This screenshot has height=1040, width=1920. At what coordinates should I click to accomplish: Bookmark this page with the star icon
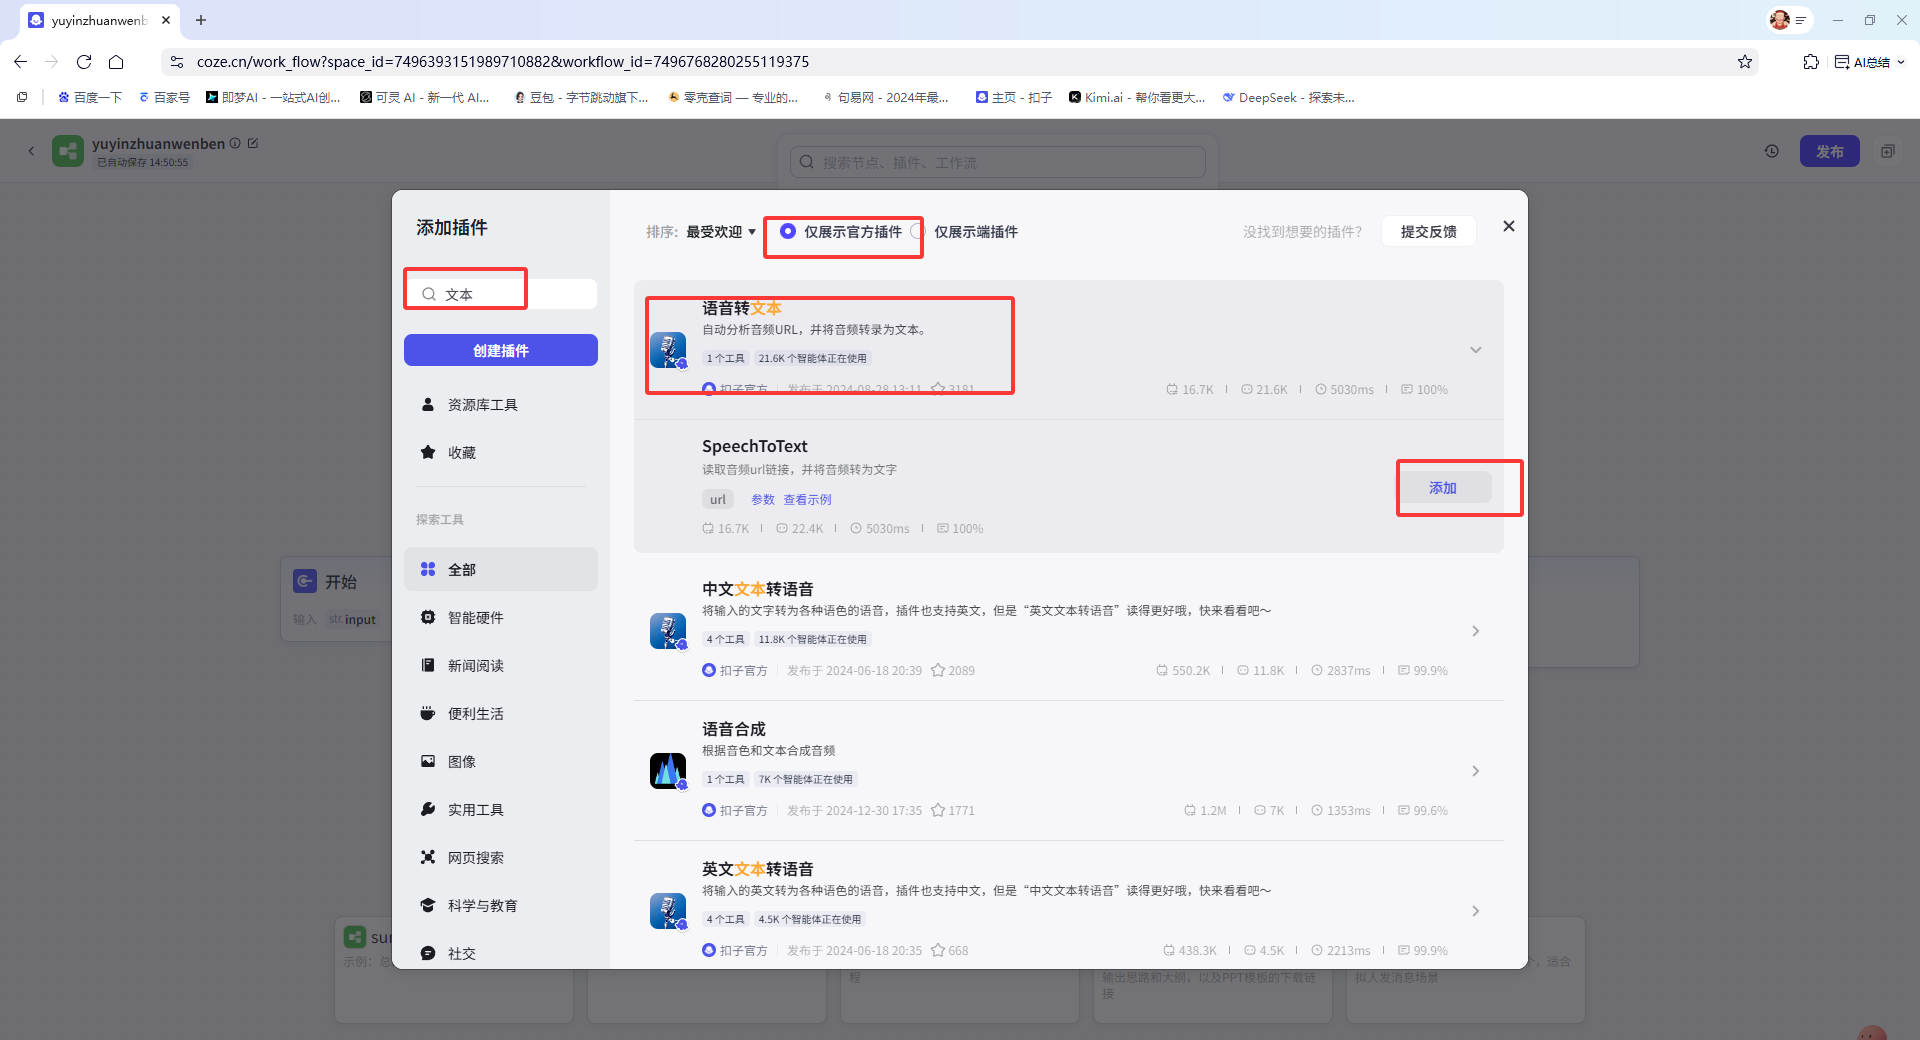[1745, 62]
